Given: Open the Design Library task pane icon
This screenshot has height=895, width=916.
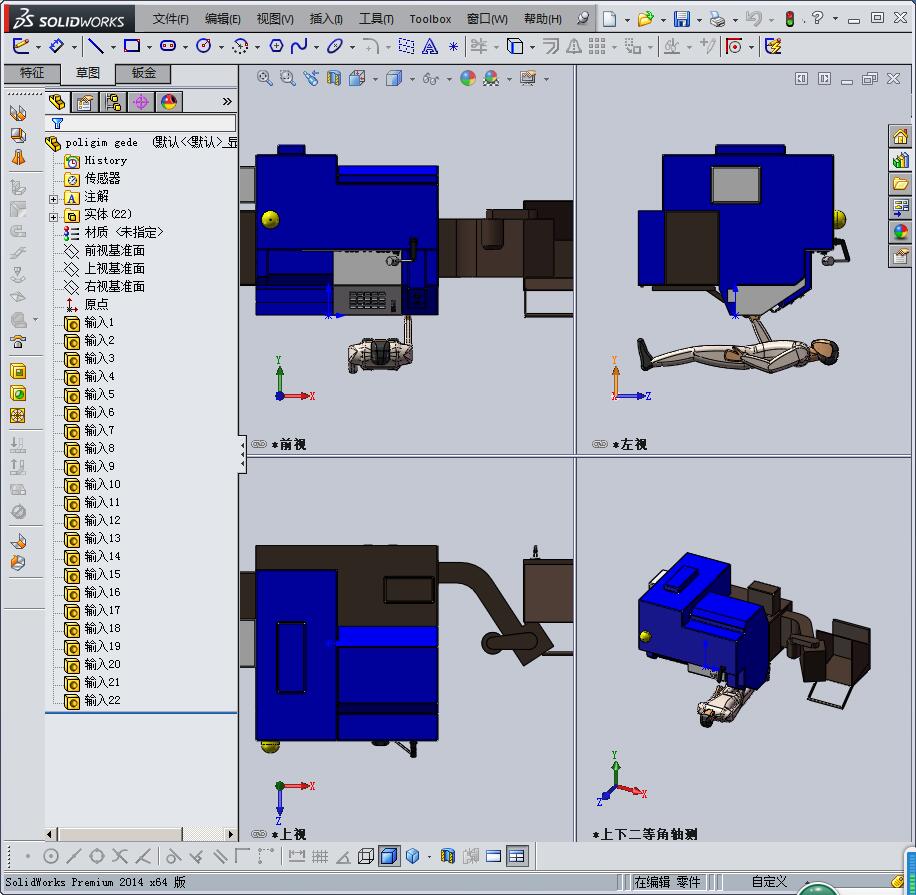Looking at the screenshot, I should click(x=900, y=160).
